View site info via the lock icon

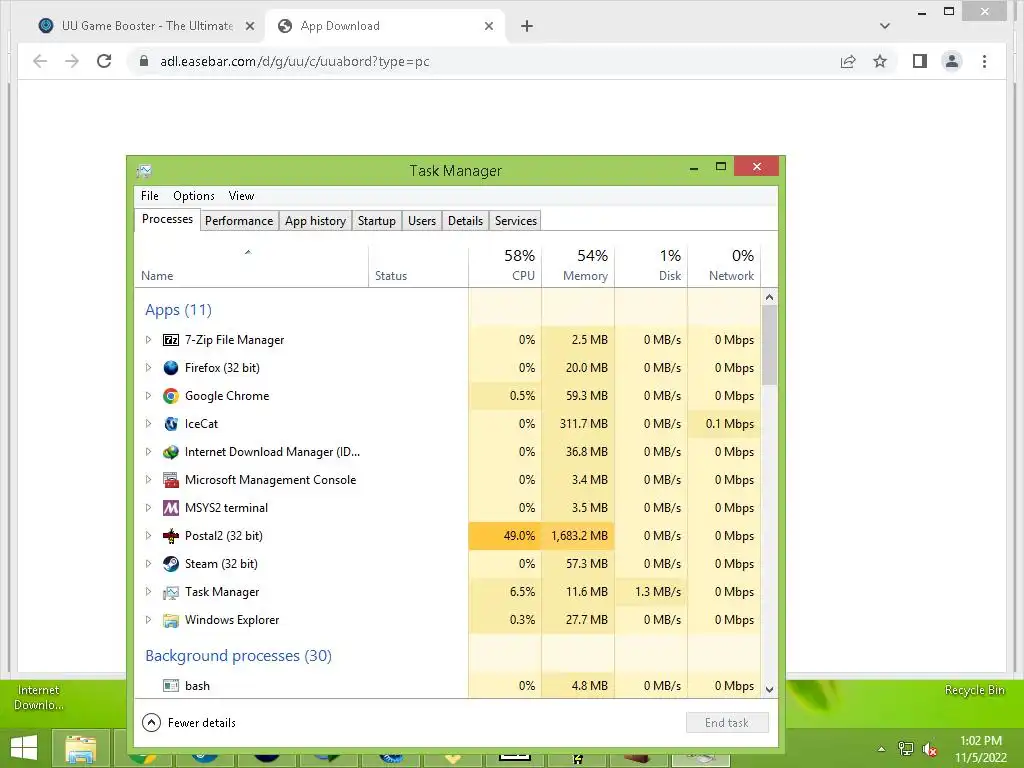click(x=144, y=61)
